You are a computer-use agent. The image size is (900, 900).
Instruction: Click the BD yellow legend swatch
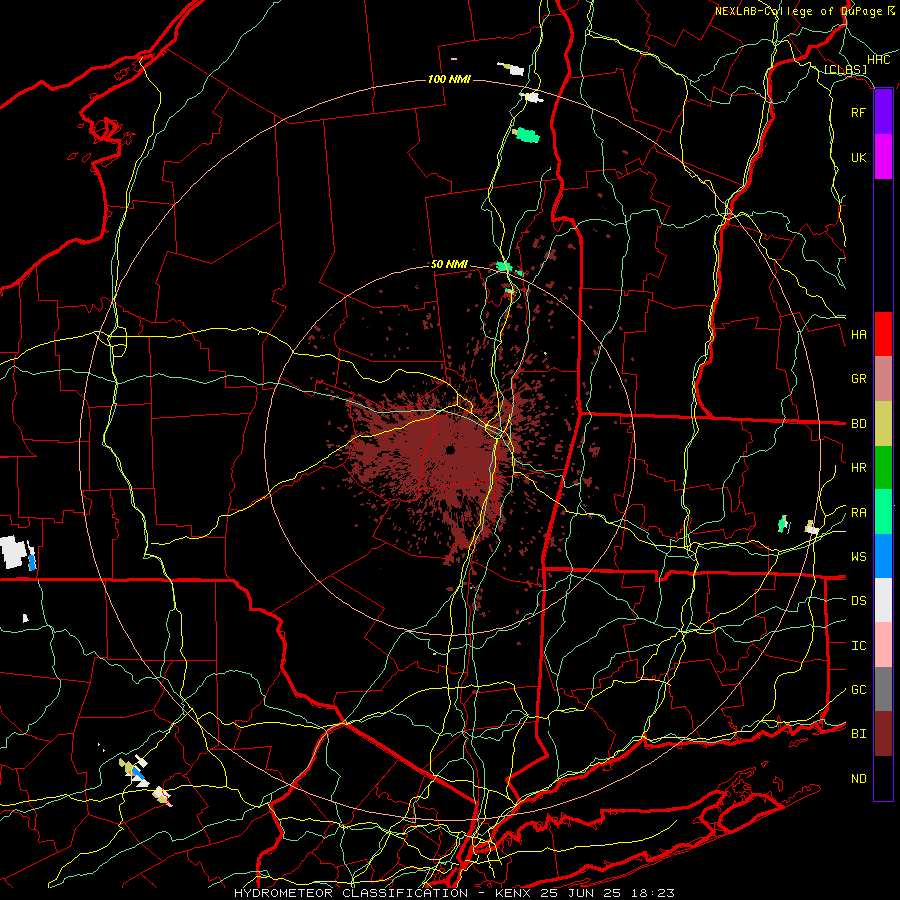(883, 423)
